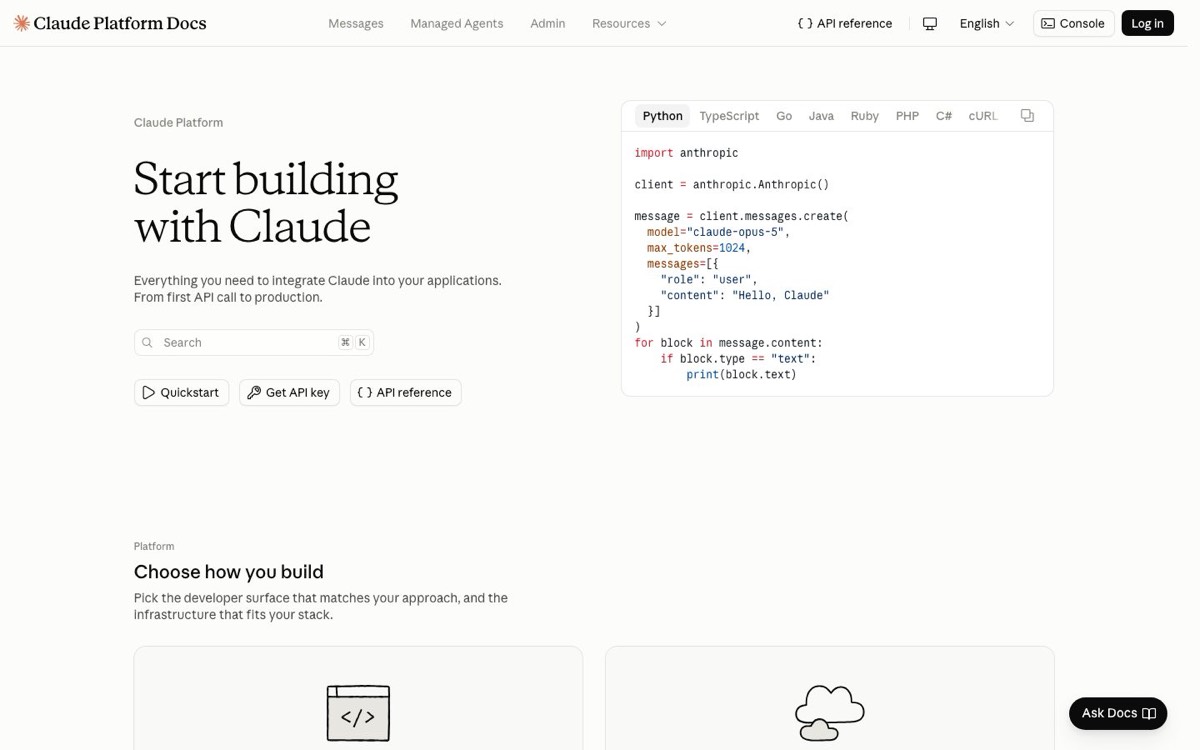This screenshot has width=1200, height=750.
Task: Click the Resources chevron arrow
Action: click(661, 23)
